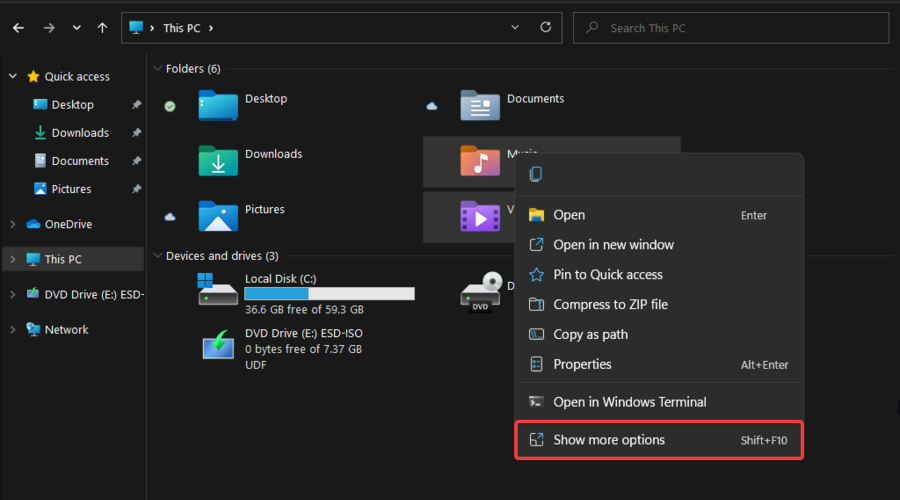Viewport: 900px width, 500px height.
Task: Collapse the Quick access tree node
Action: [x=12, y=77]
